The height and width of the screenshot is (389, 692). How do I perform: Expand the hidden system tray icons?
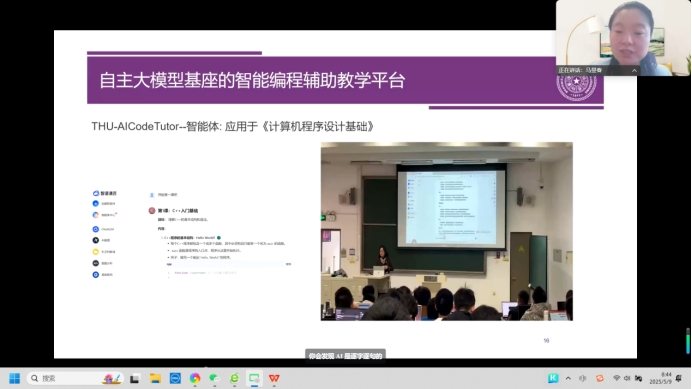click(x=568, y=378)
